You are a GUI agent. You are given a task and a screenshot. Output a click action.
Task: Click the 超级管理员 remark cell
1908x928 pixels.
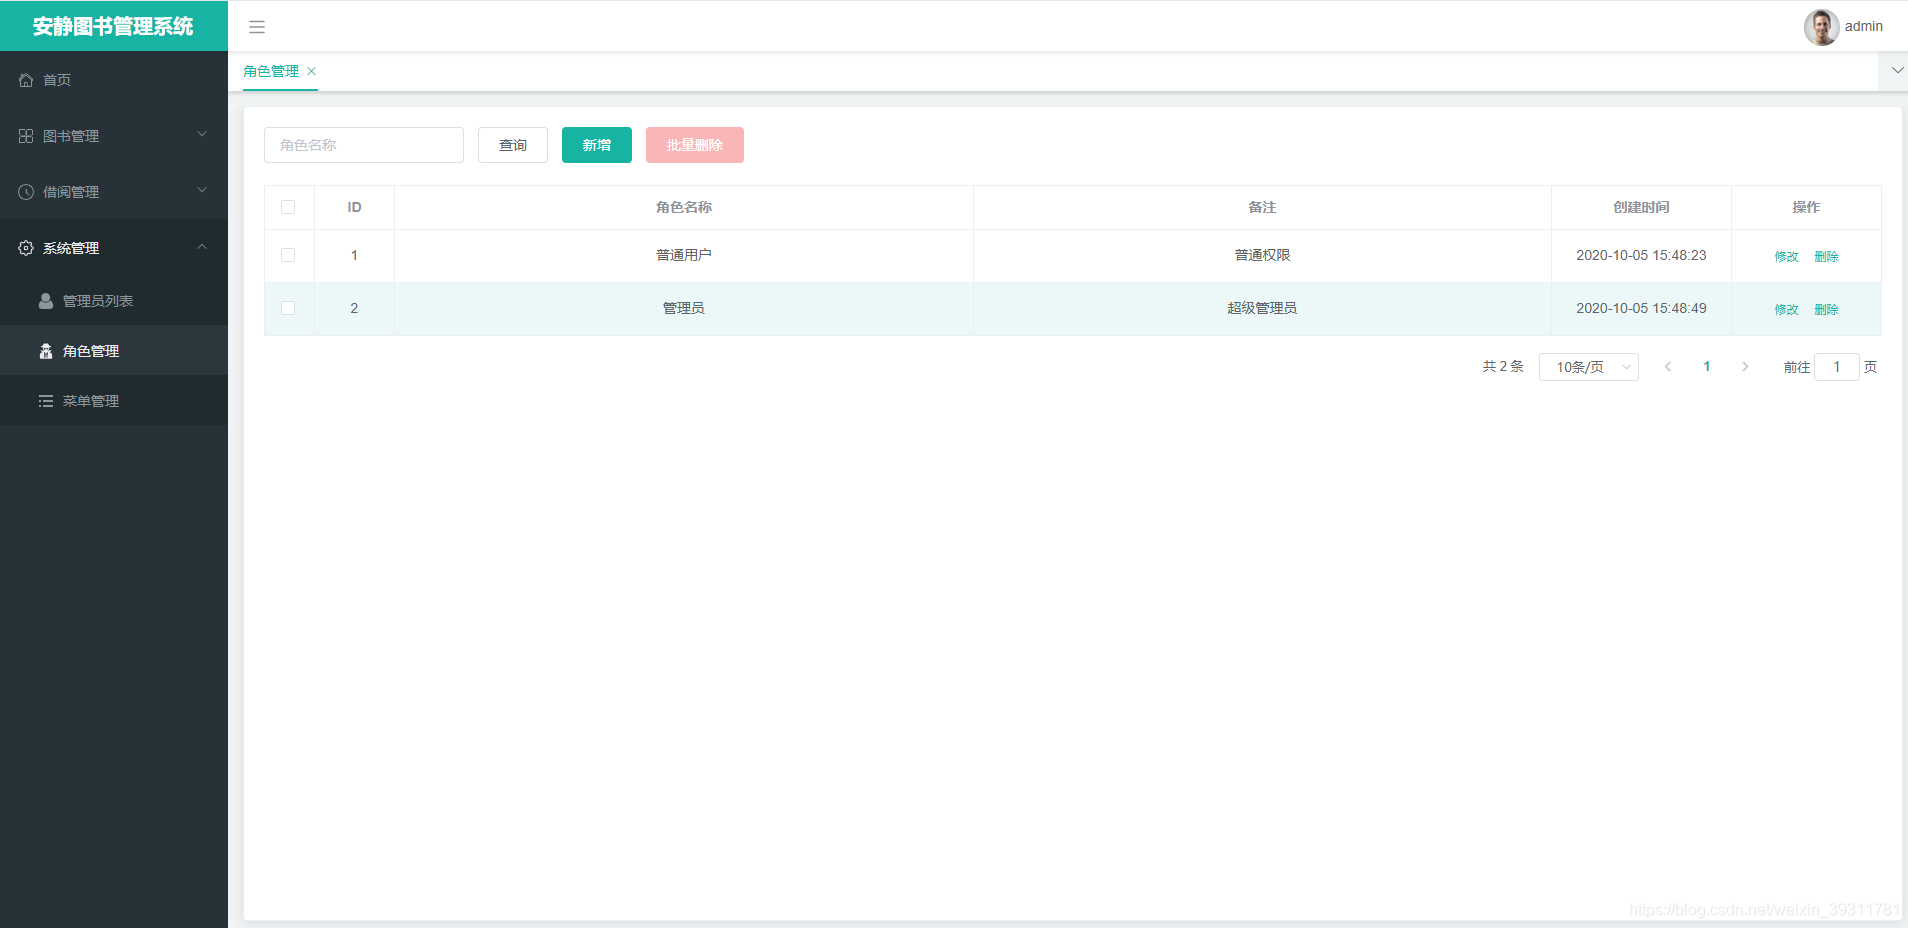click(1262, 308)
